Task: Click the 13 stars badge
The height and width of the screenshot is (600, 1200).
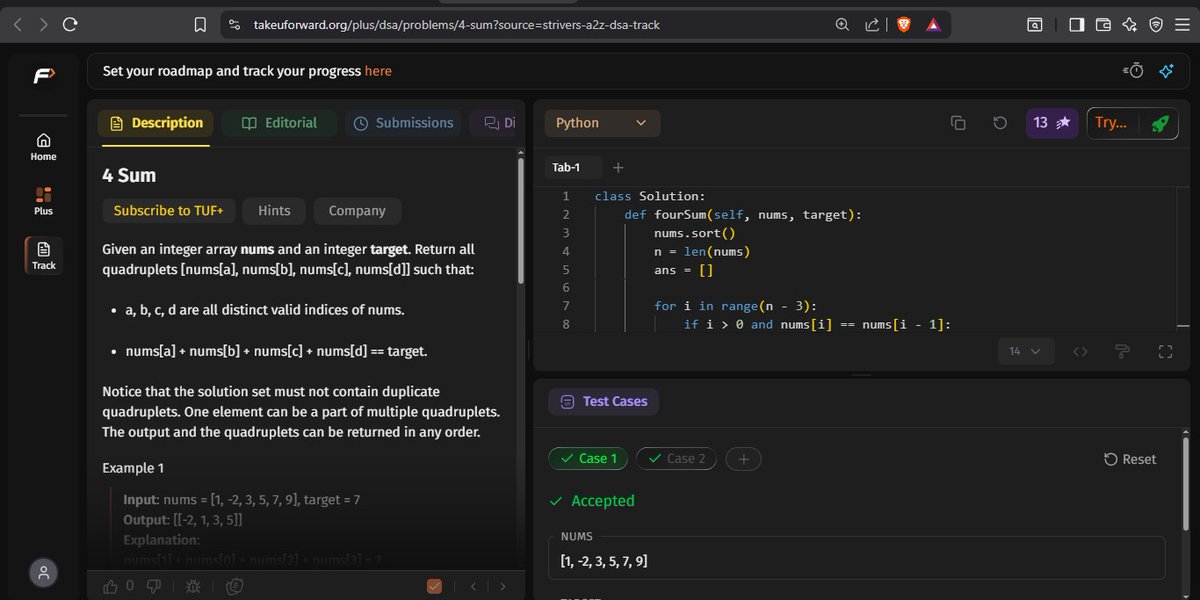Action: (x=1052, y=123)
